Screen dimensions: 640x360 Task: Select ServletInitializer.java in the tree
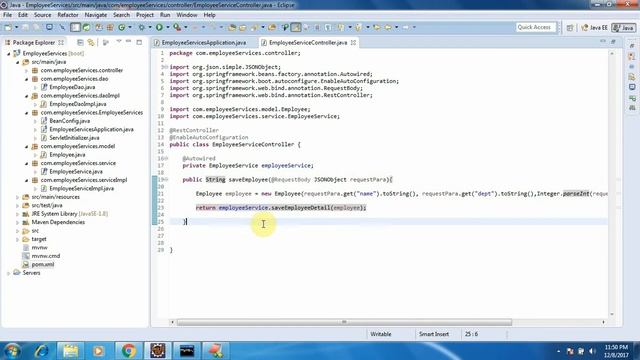[74, 138]
